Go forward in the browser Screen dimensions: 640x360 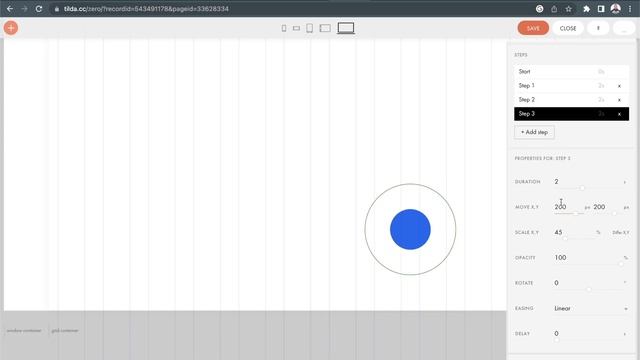point(24,9)
